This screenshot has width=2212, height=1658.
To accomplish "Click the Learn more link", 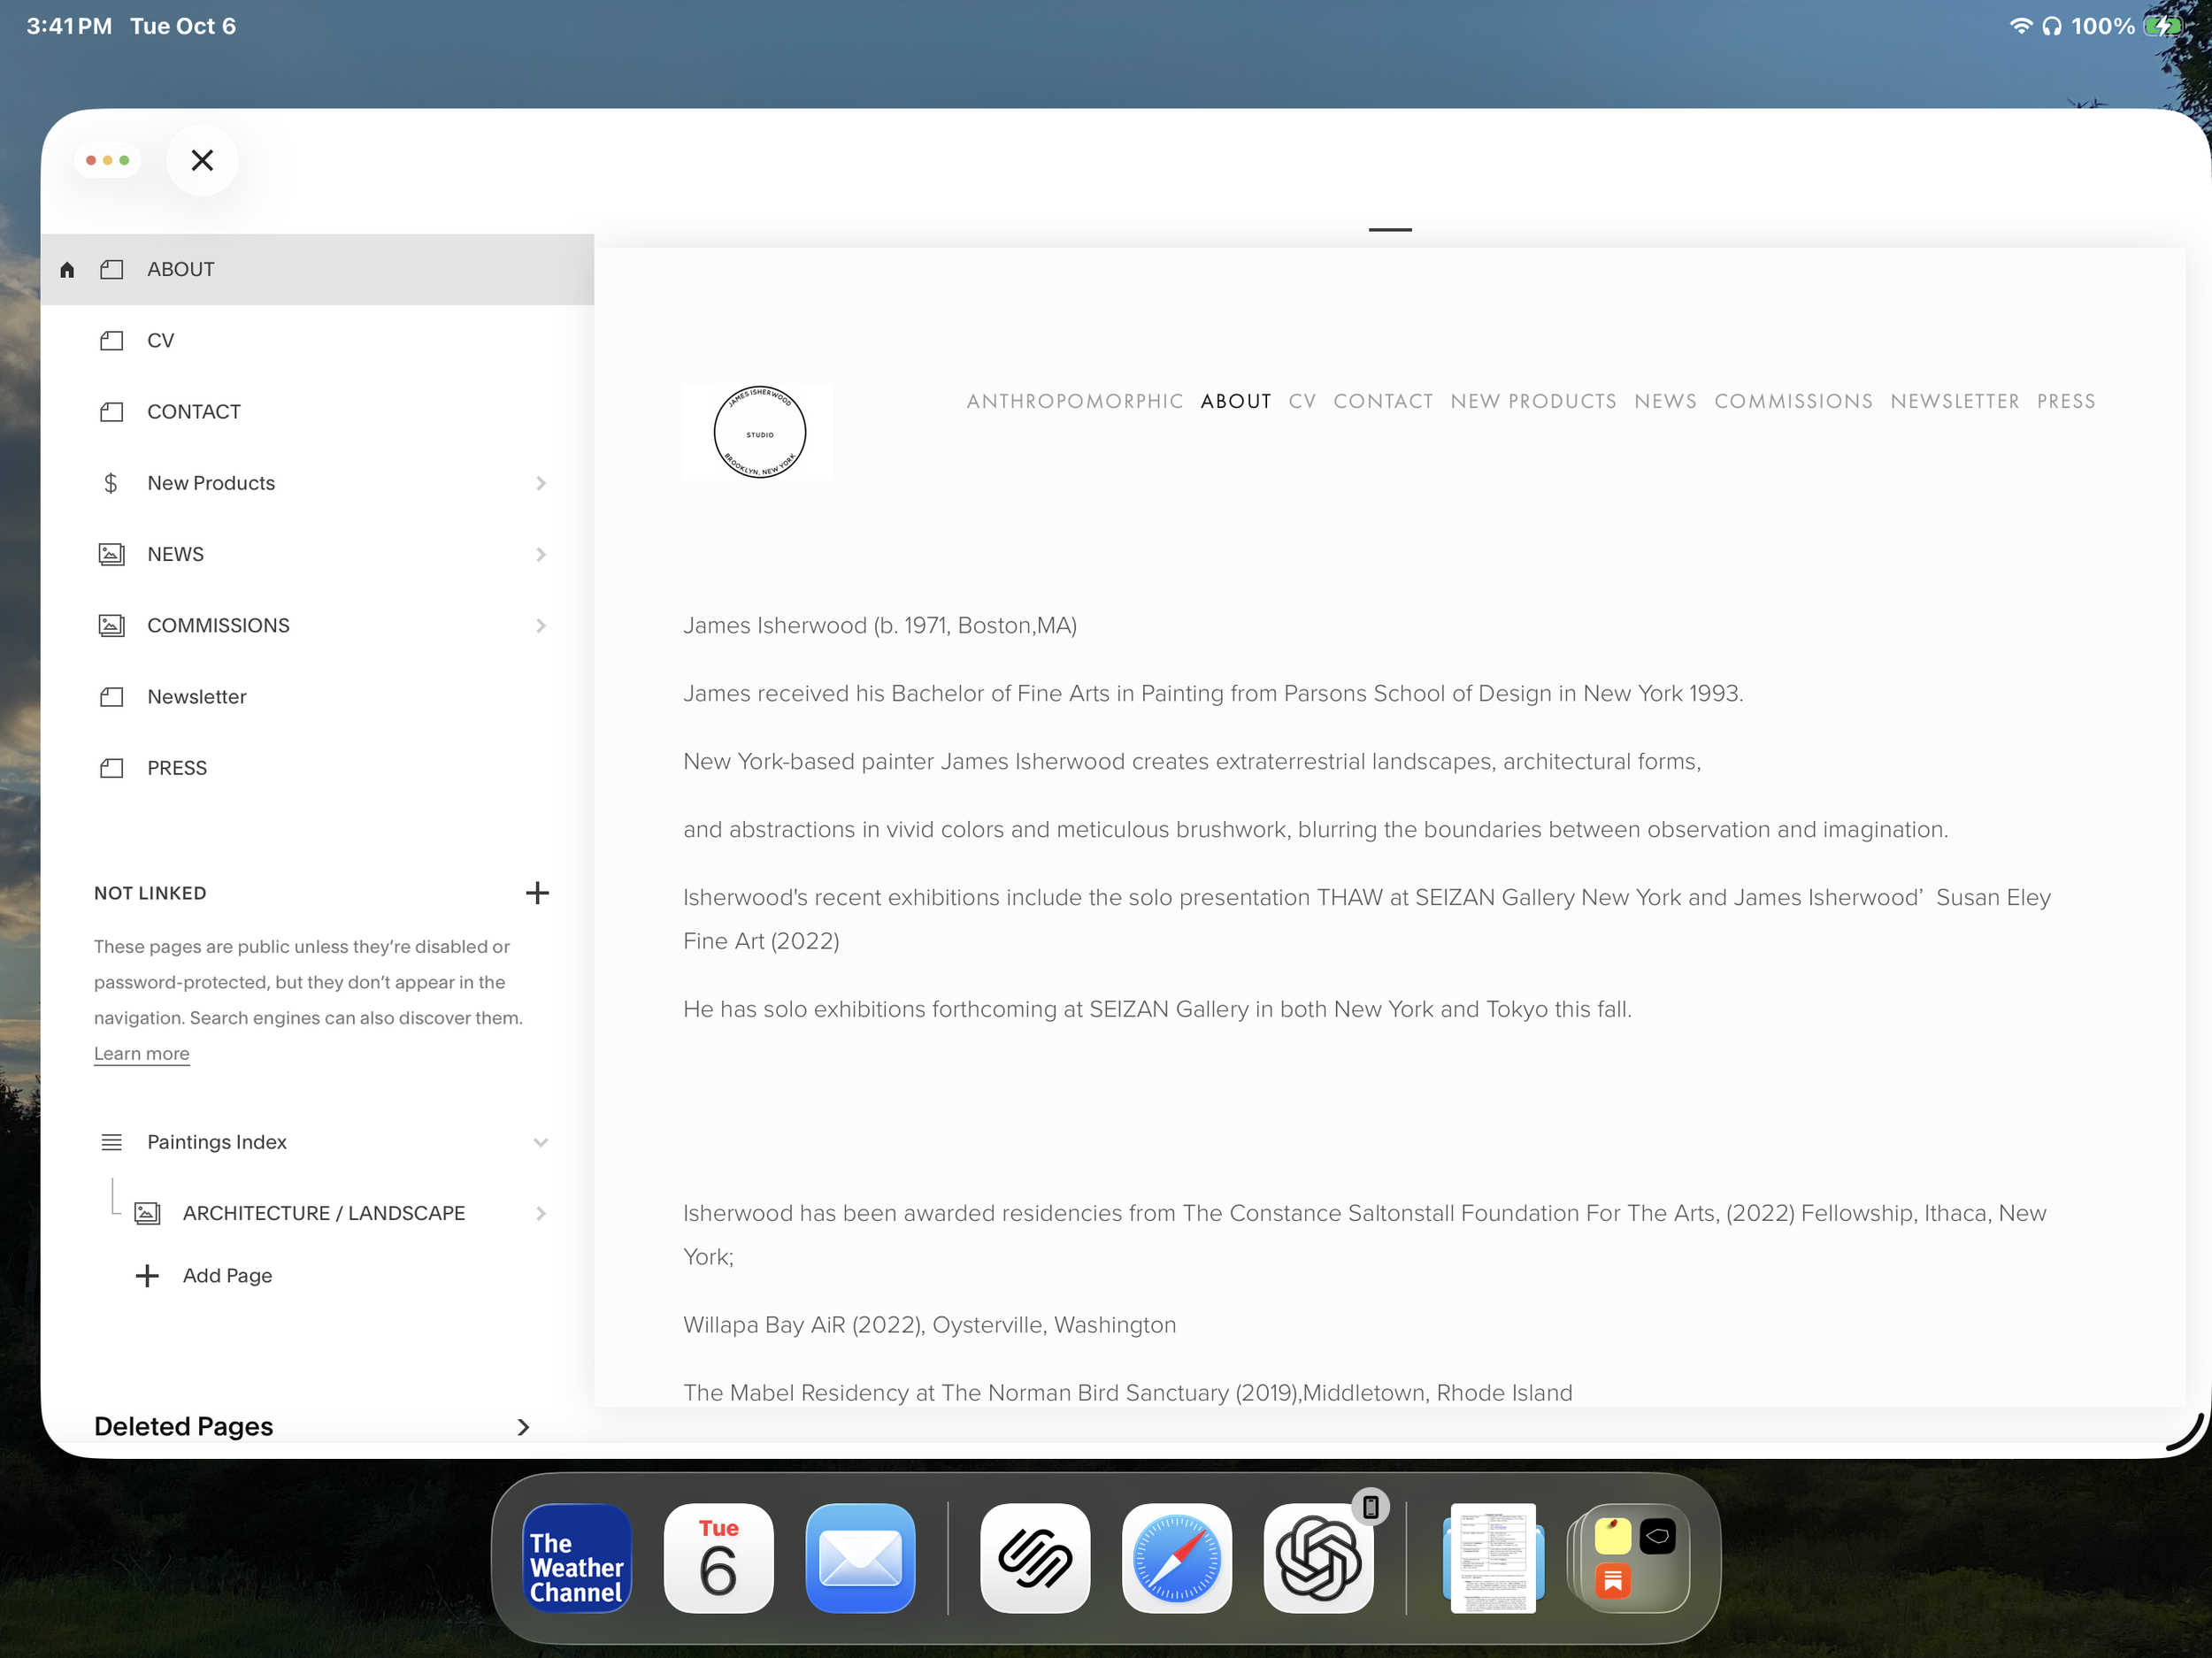I will [141, 1054].
